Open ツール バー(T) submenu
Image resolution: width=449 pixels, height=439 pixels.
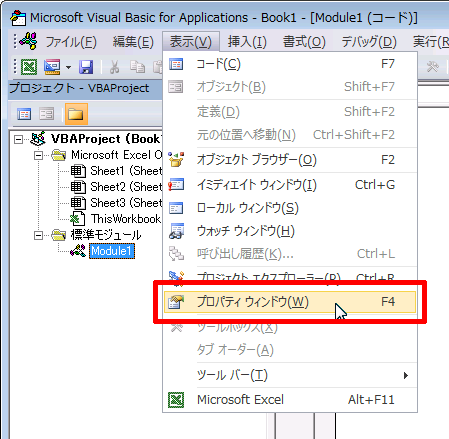(x=290, y=376)
